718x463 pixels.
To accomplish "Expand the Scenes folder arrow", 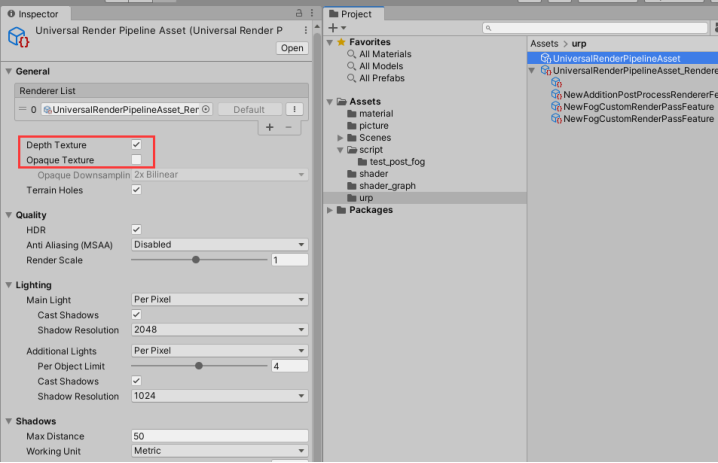I will 340,137.
